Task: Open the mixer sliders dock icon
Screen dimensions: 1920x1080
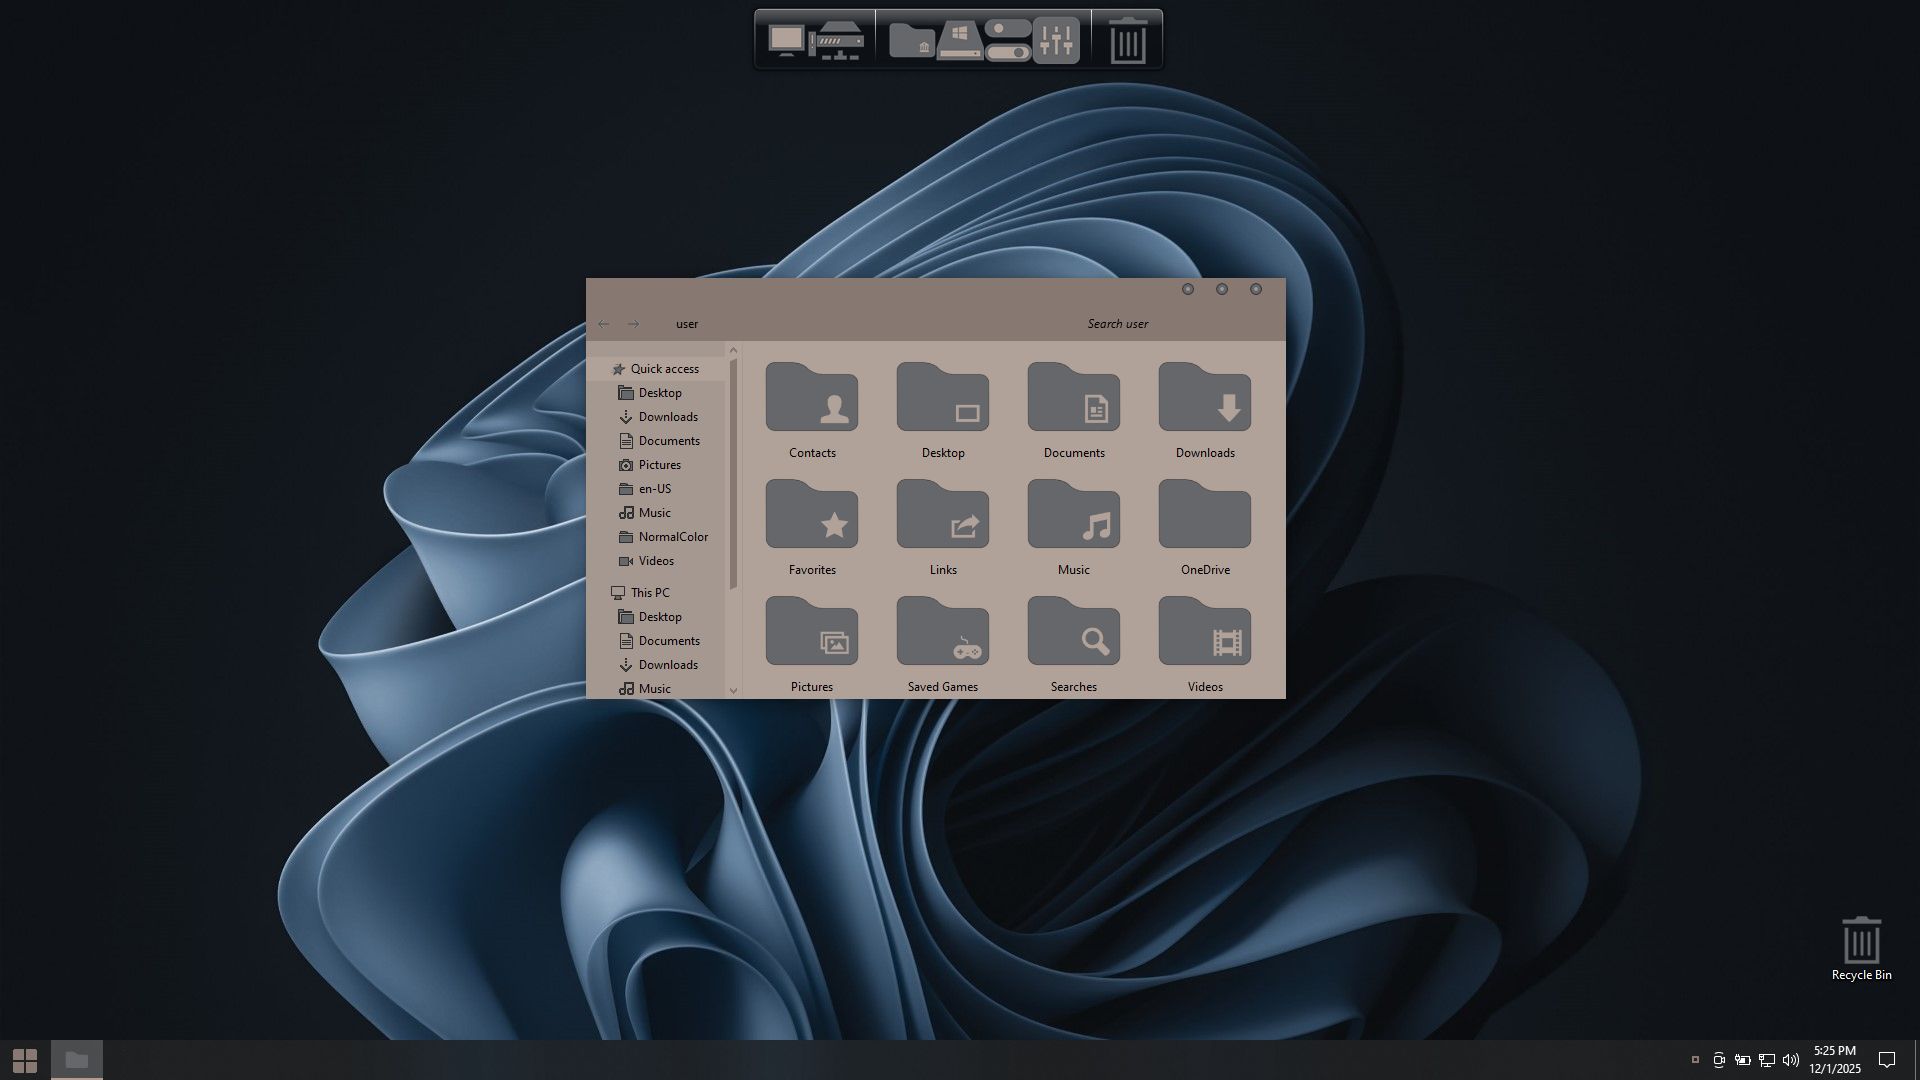Action: coord(1056,40)
